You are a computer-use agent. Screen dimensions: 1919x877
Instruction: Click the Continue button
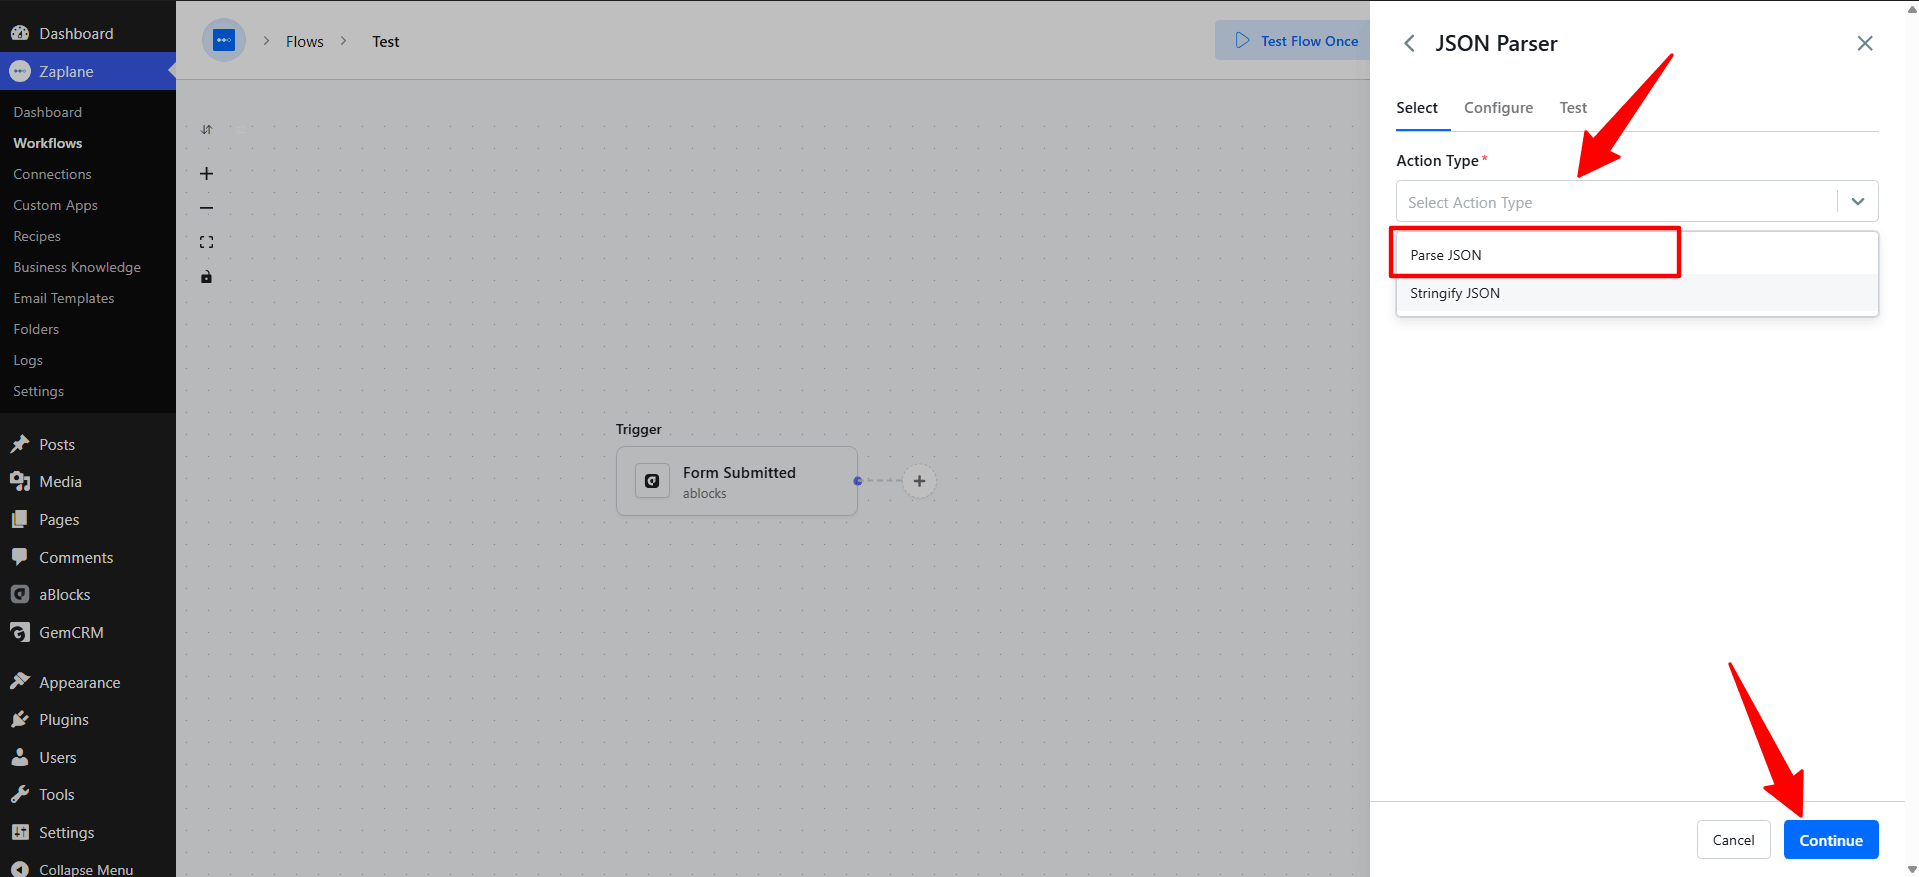[1831, 840]
